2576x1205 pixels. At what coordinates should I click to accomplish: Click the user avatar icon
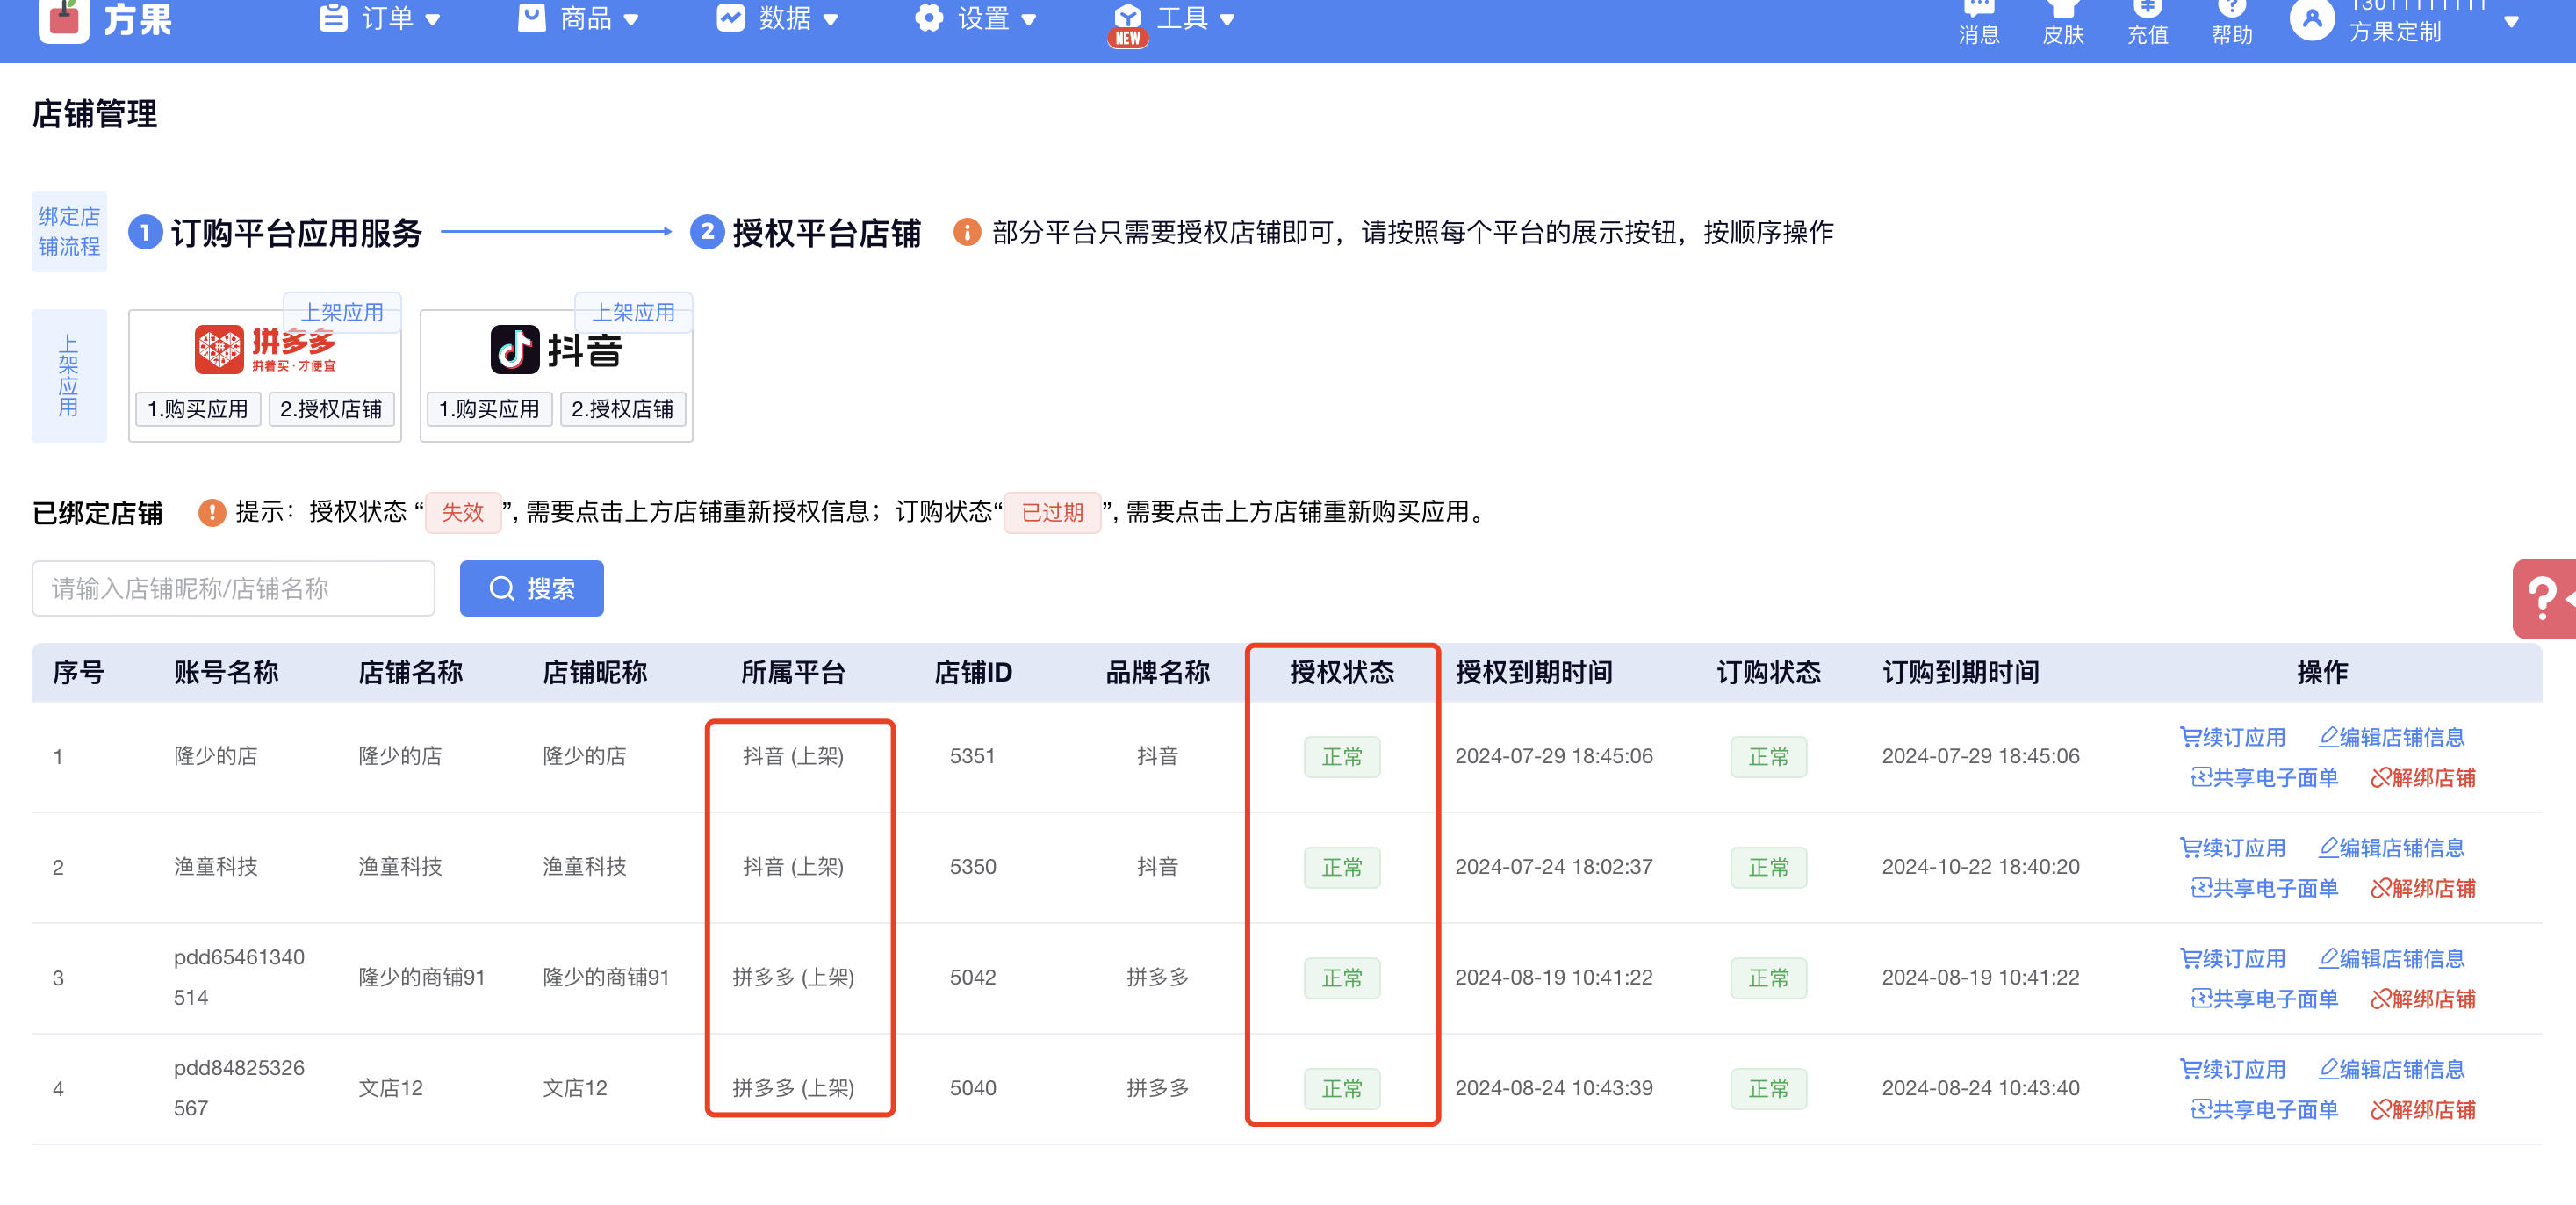[x=2311, y=18]
